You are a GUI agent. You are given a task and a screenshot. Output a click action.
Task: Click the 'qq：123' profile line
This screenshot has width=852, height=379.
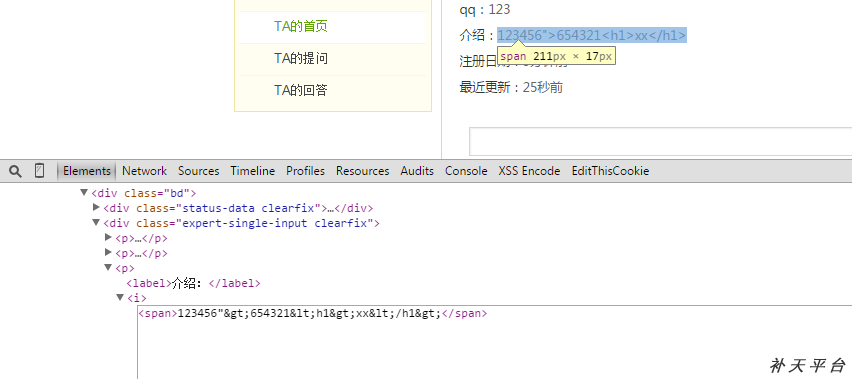(485, 10)
